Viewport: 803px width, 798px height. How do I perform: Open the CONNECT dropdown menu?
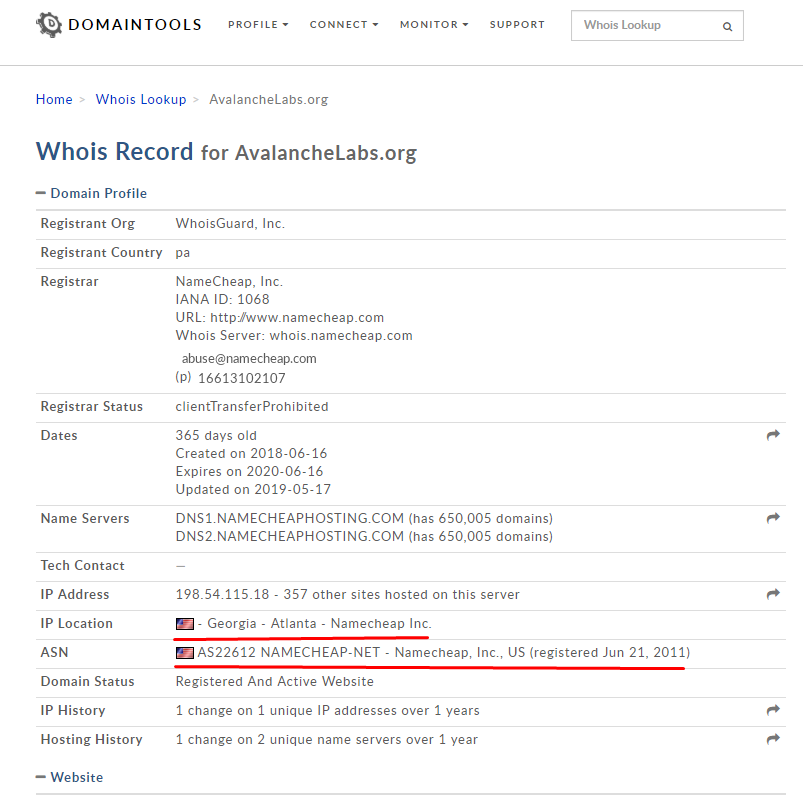[344, 24]
